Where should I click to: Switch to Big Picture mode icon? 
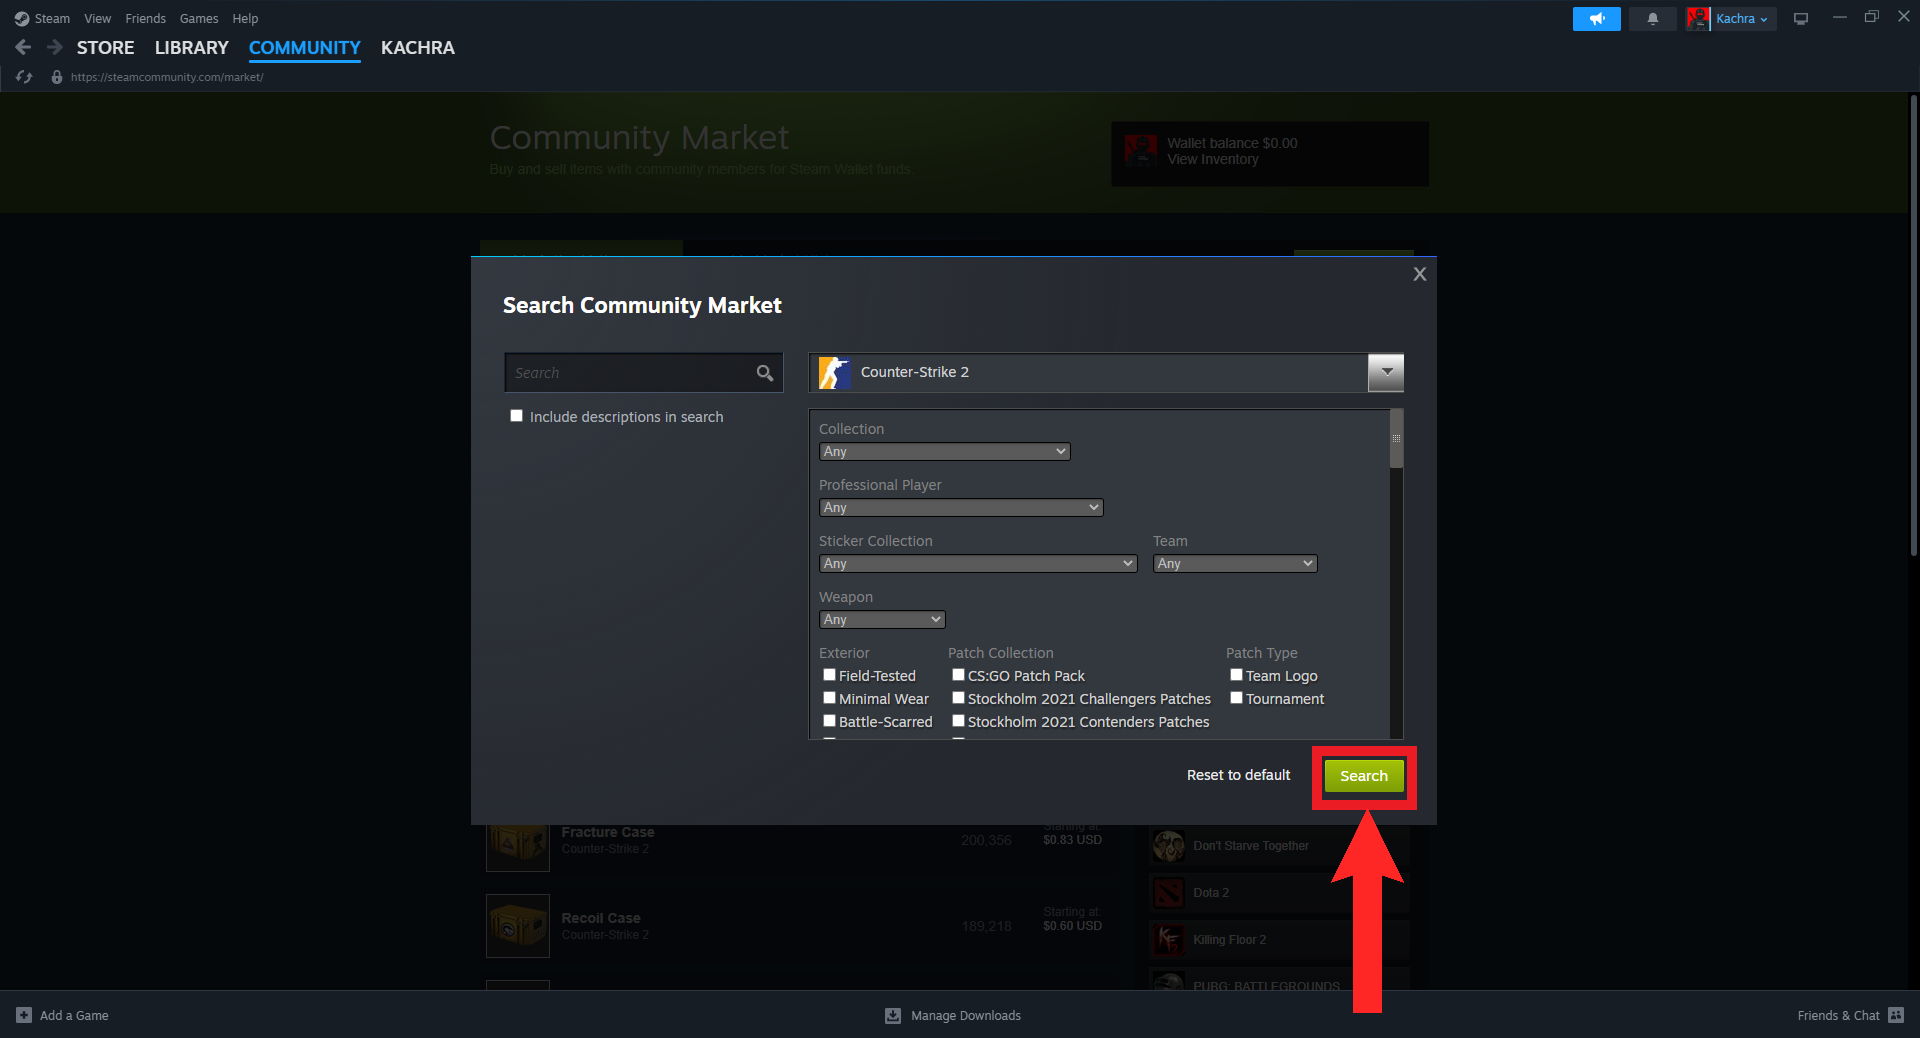tap(1801, 19)
